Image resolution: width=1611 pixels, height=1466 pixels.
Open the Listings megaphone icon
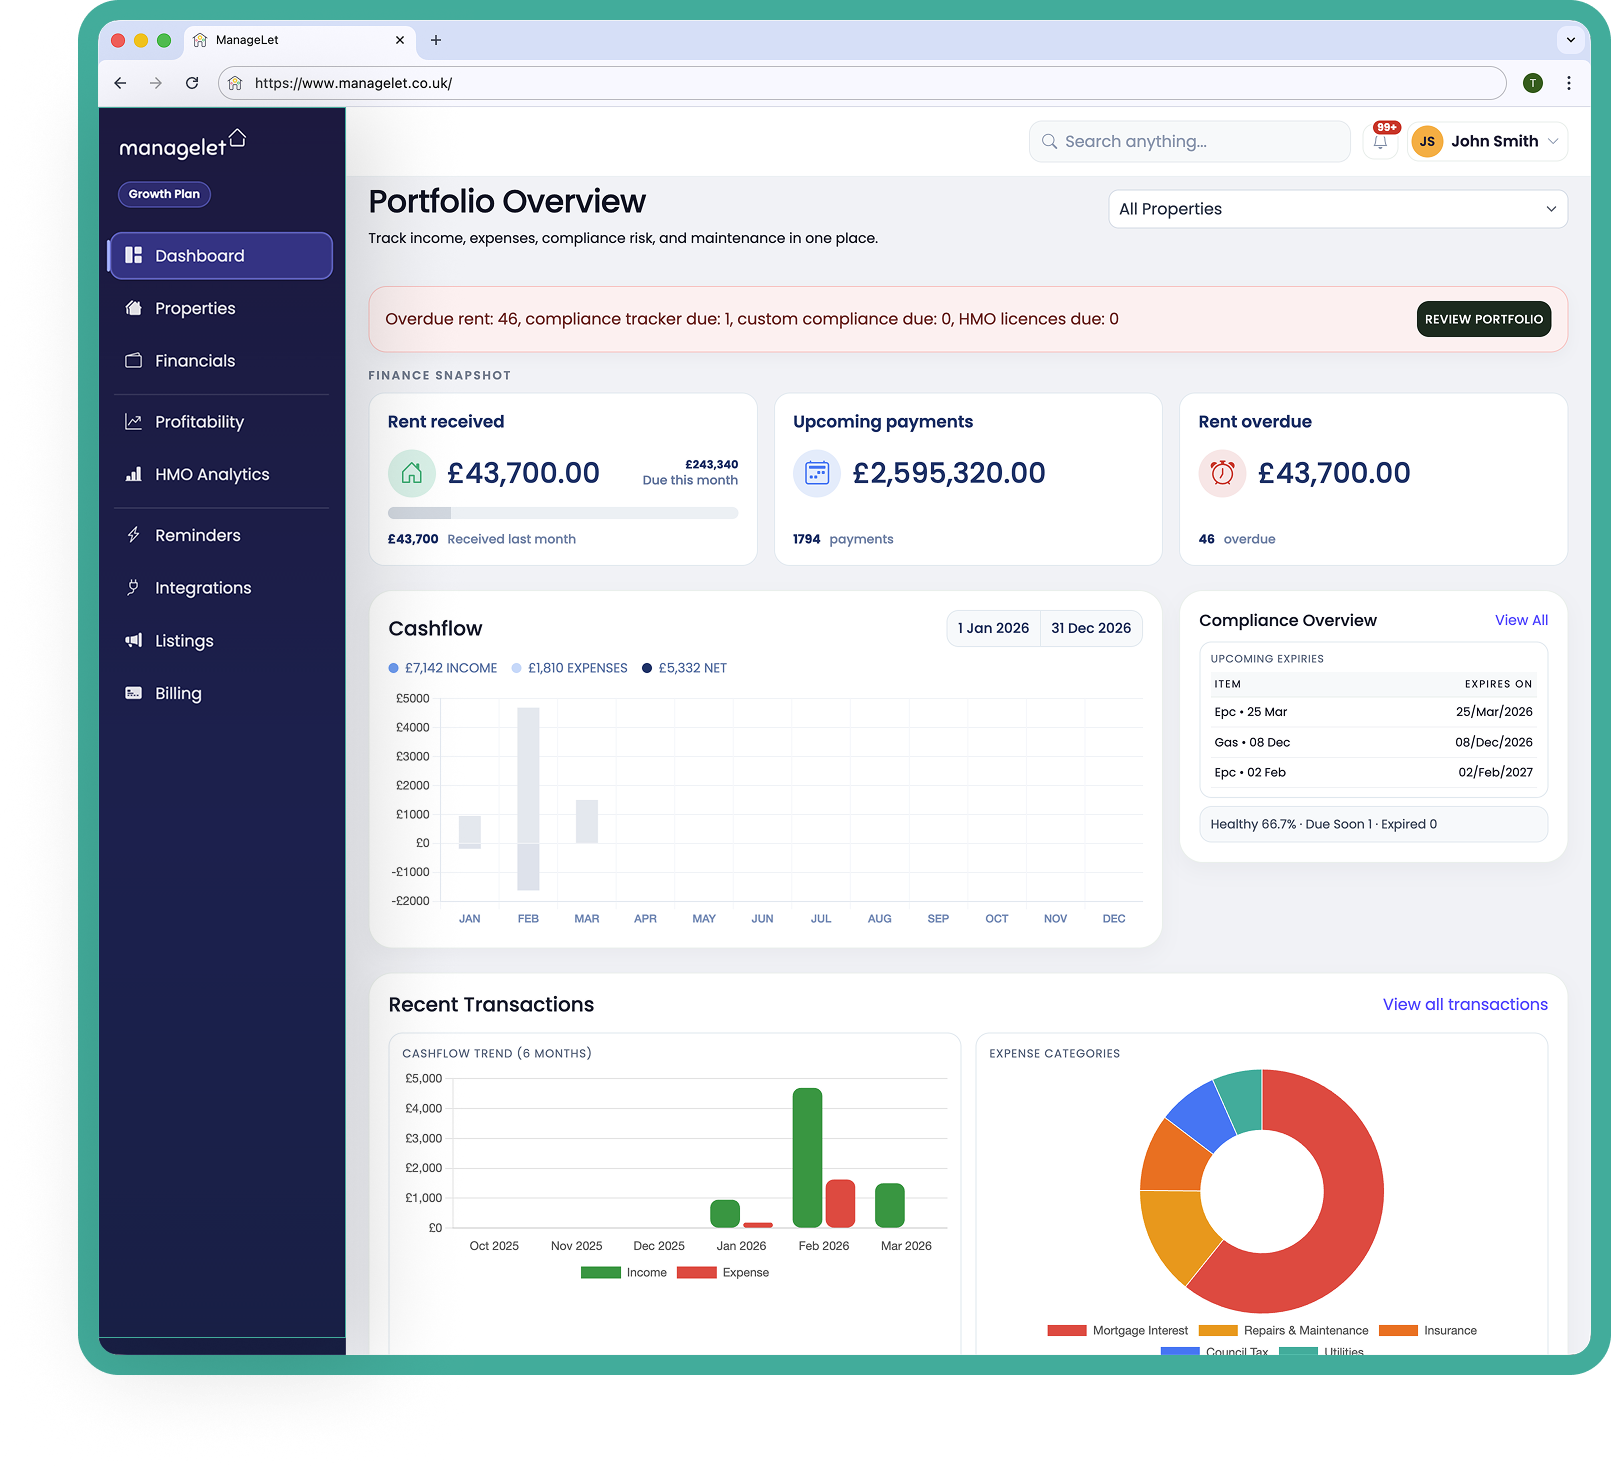pos(134,640)
